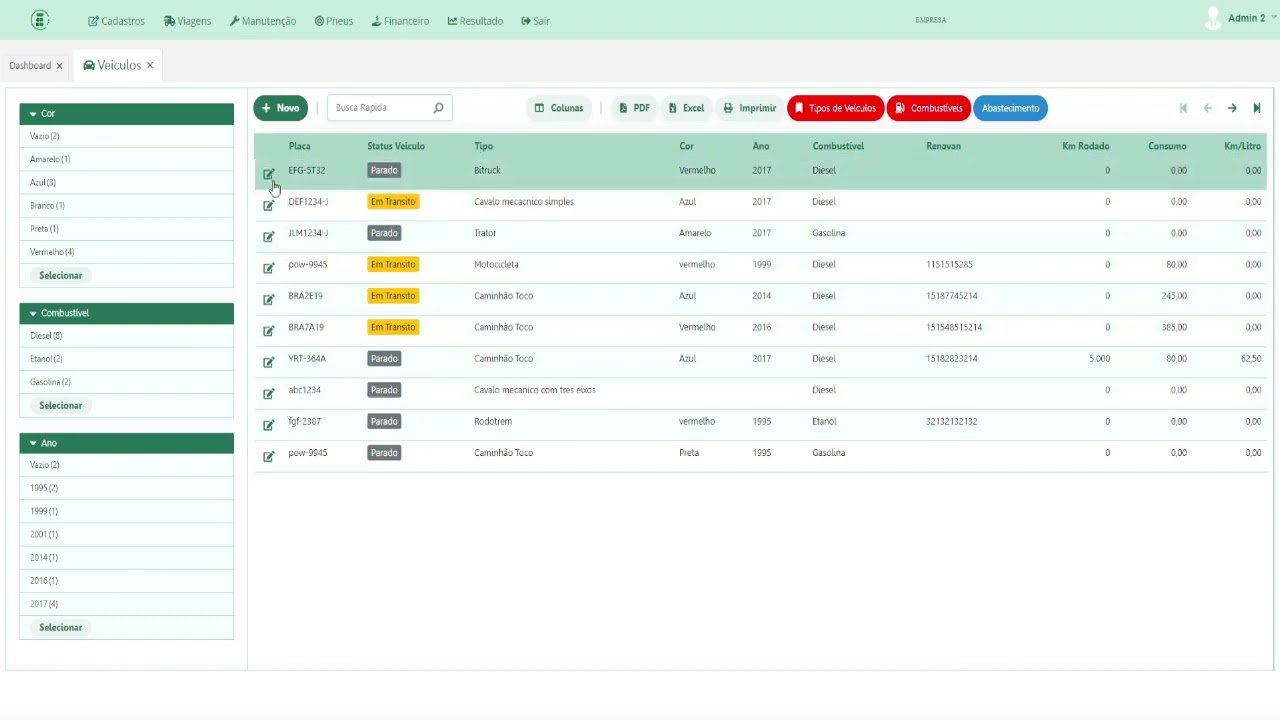The width and height of the screenshot is (1280, 720).
Task: Edit vehicle BRA7A19 row icon
Action: point(268,330)
